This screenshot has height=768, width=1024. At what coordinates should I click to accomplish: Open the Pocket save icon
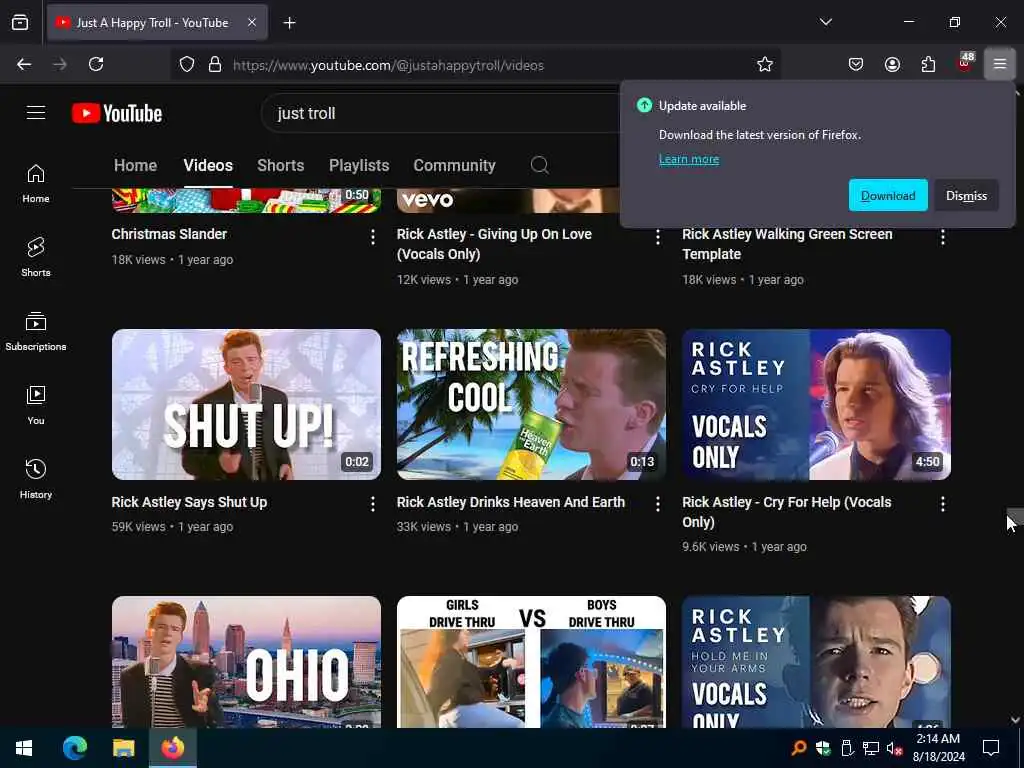click(856, 64)
